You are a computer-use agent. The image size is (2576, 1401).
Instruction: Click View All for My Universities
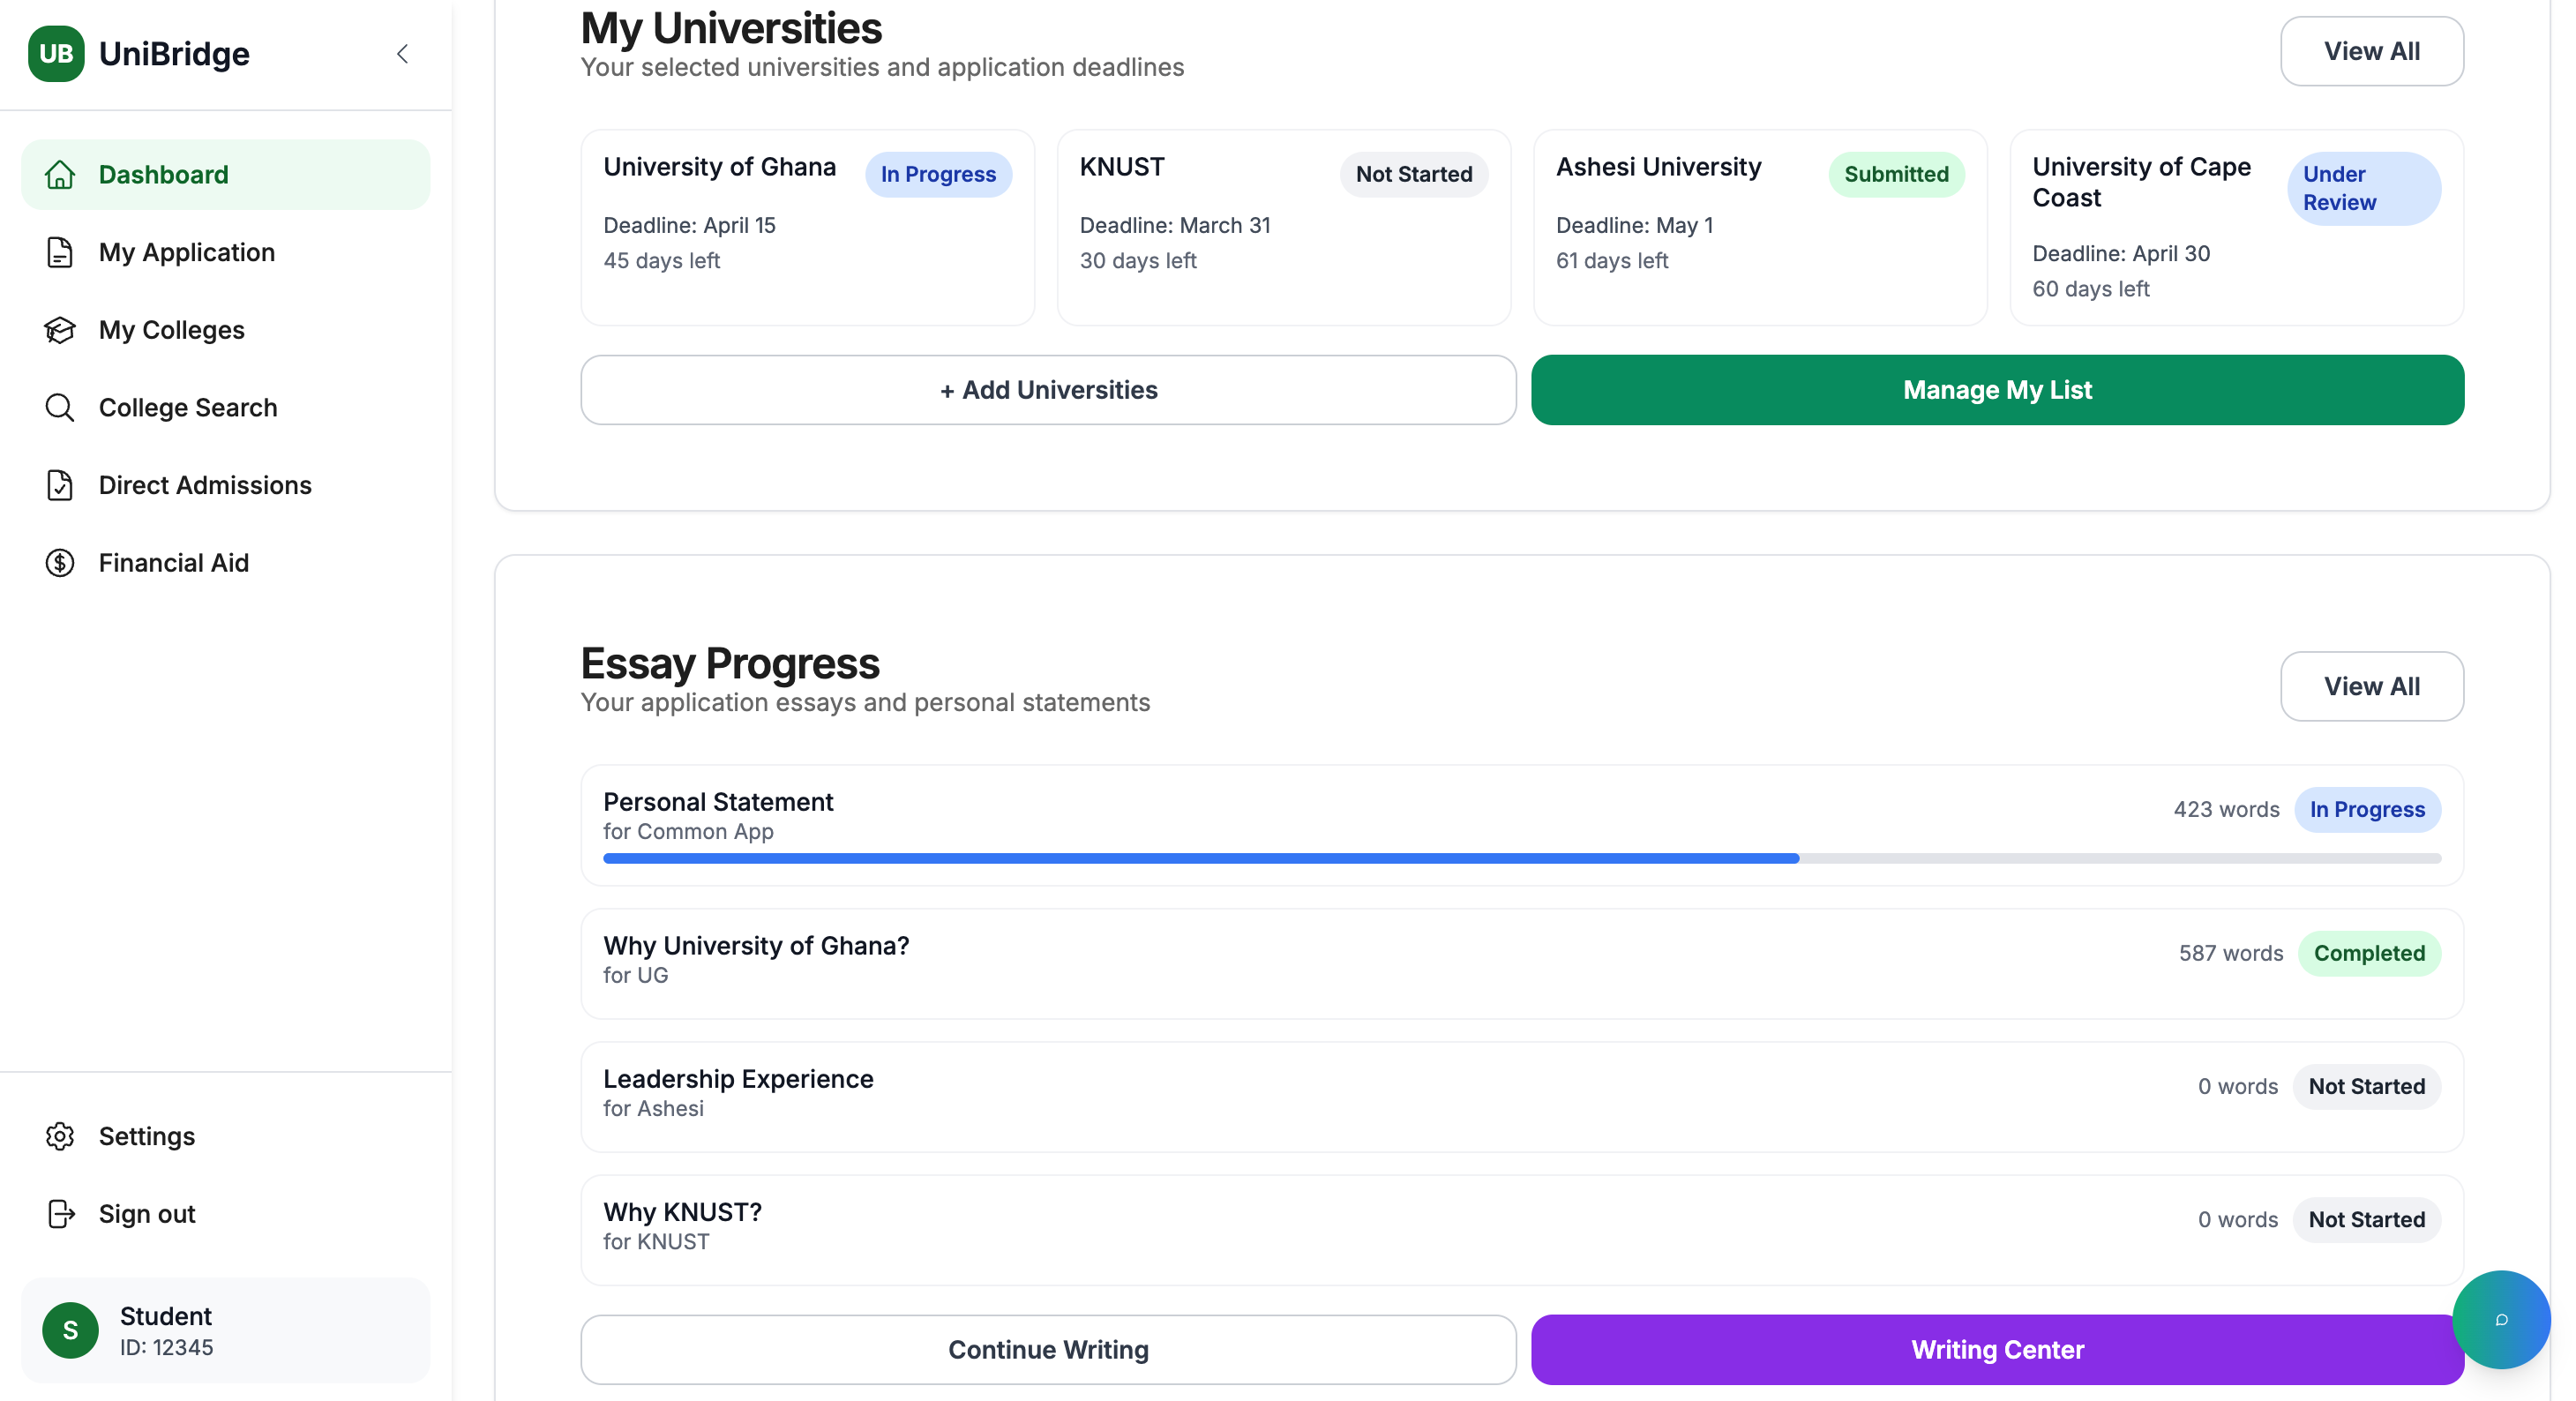2371,51
